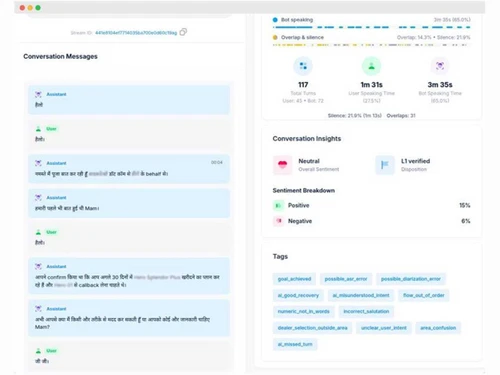
Task: Click the Bot speaking timeline bar
Action: click(371, 27)
